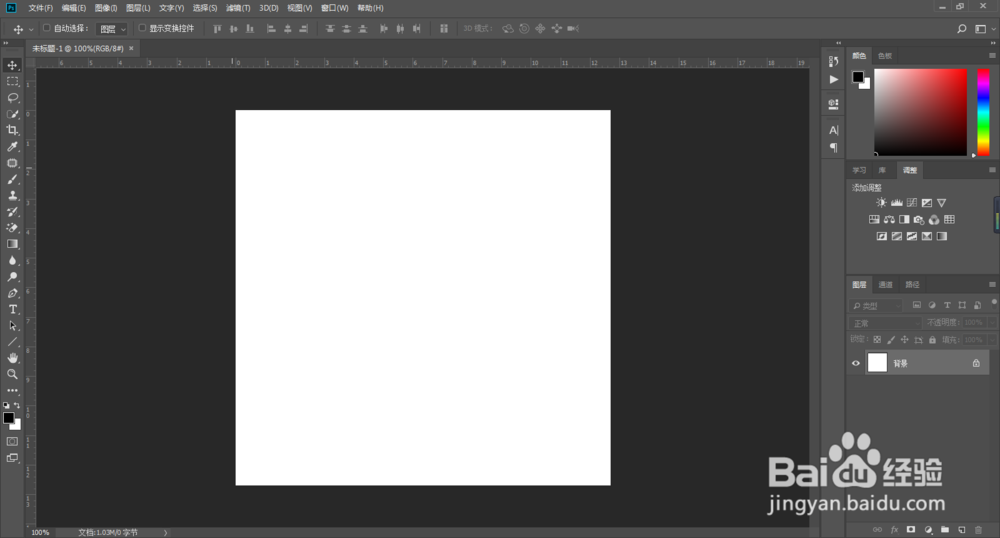1000x538 pixels.
Task: Open layer style fx menu
Action: tap(894, 530)
